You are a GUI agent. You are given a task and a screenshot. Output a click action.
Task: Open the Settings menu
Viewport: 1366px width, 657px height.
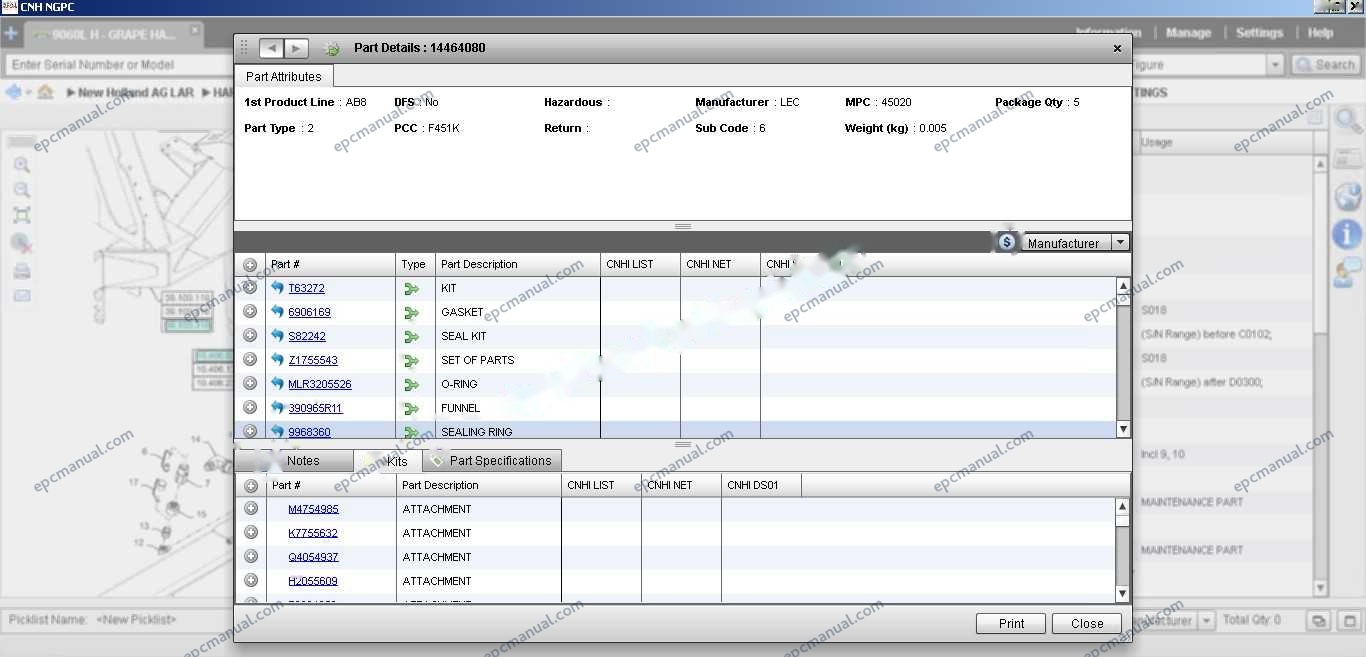coord(1259,33)
